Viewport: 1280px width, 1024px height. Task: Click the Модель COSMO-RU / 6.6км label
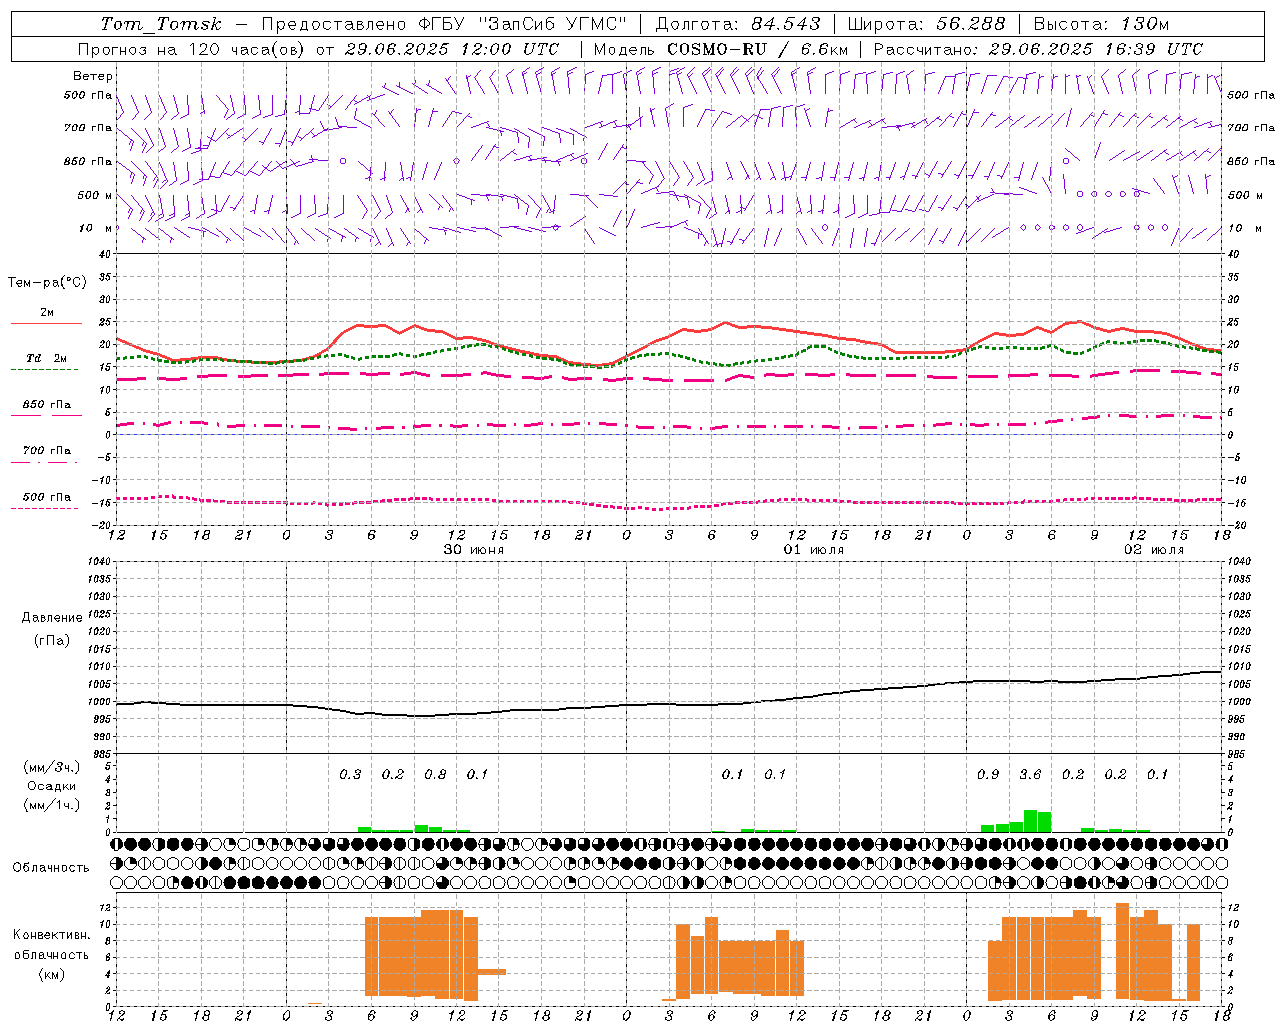(721, 49)
